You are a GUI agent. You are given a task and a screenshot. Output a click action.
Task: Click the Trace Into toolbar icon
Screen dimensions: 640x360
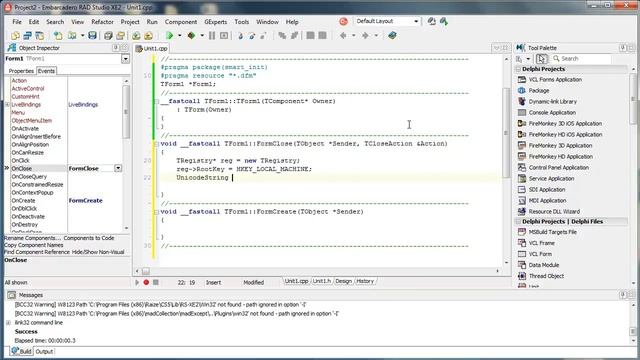pyautogui.click(x=240, y=36)
